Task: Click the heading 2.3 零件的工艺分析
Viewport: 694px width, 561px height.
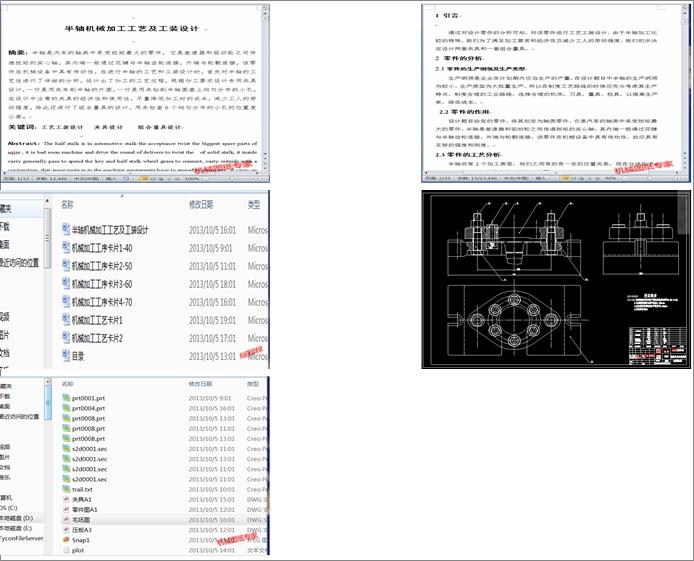Action: pos(468,155)
